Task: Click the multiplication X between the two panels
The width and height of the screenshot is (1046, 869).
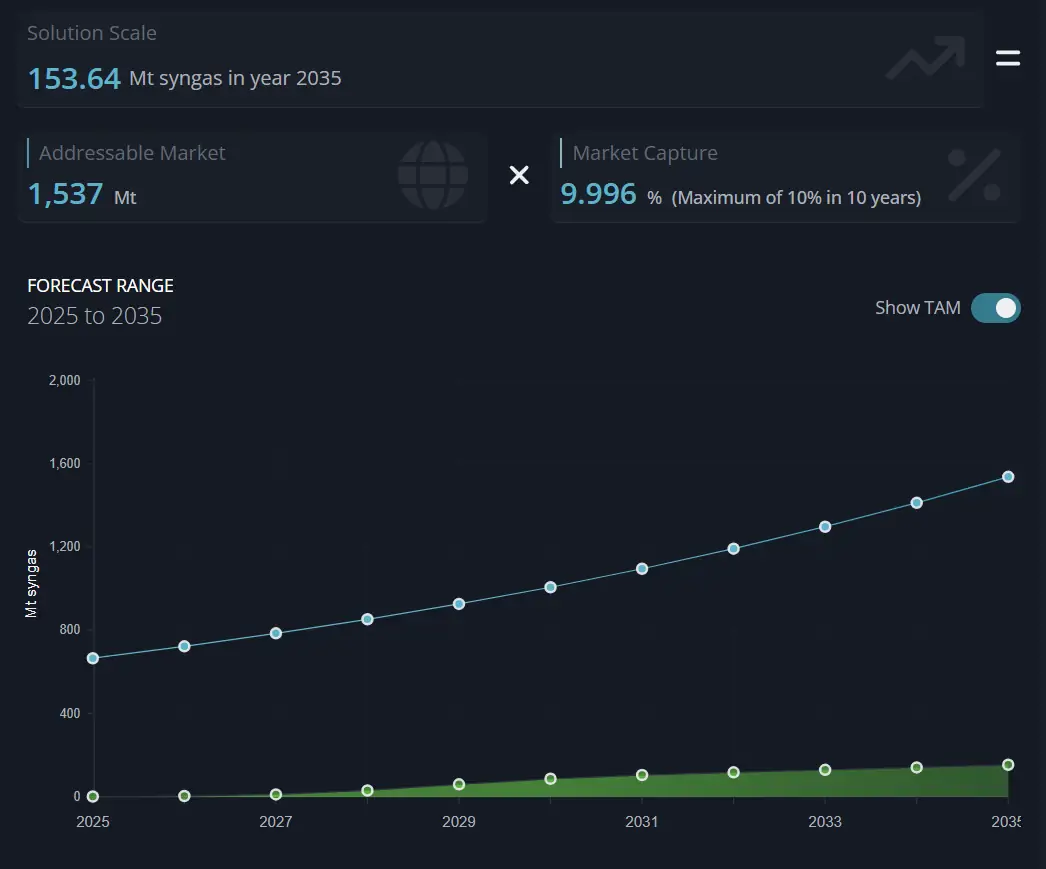Action: (519, 175)
